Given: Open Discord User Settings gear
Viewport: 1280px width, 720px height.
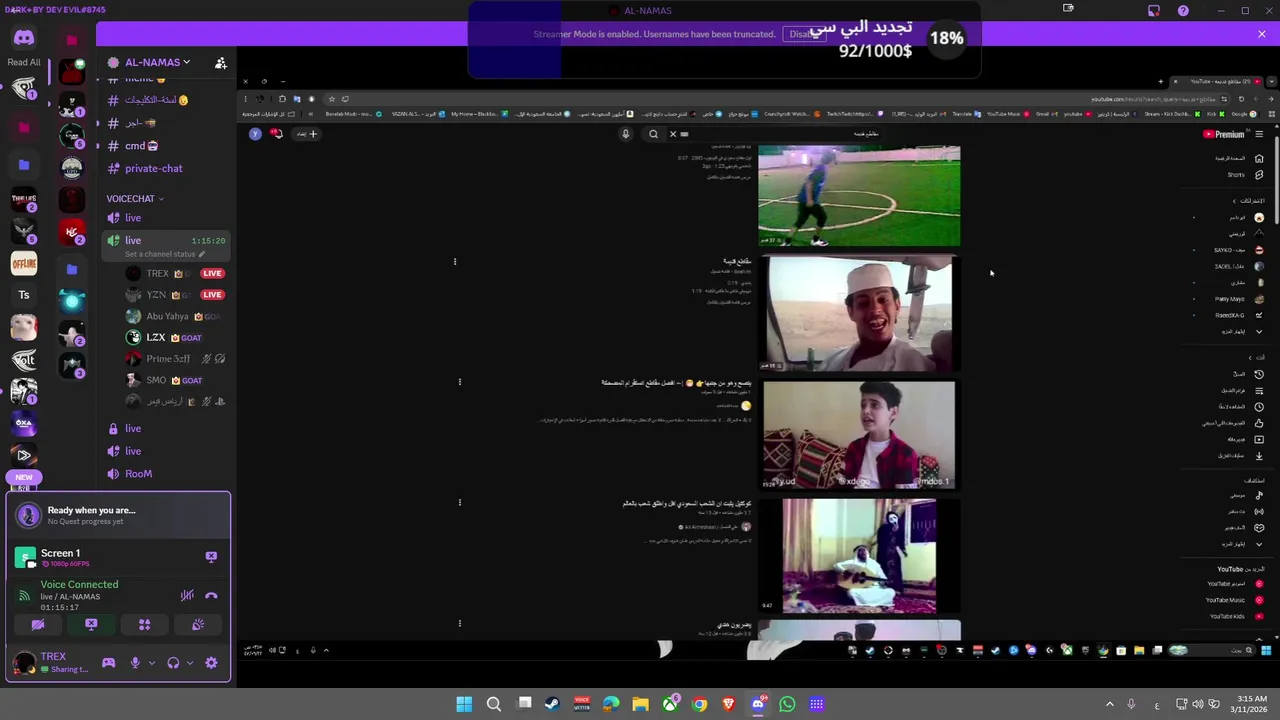Looking at the screenshot, I should (211, 662).
